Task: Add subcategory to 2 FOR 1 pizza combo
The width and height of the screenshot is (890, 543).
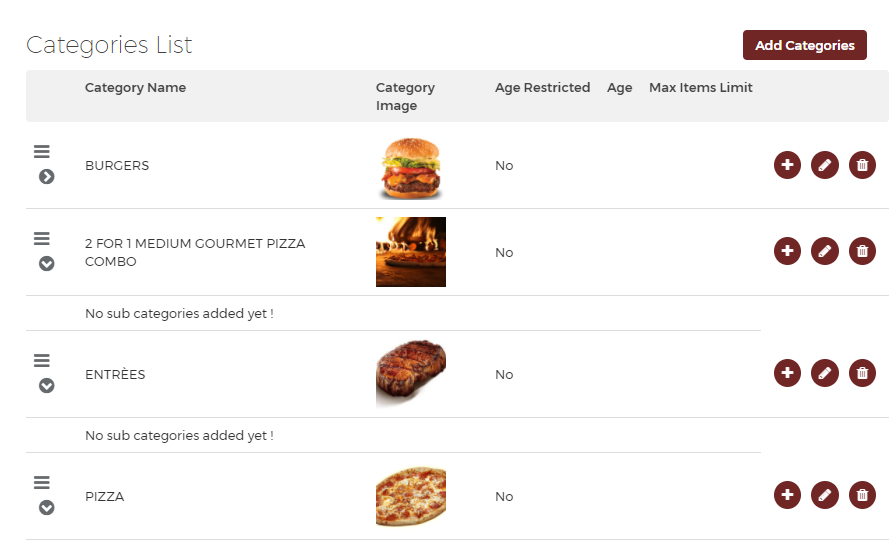Action: pyautogui.click(x=787, y=251)
